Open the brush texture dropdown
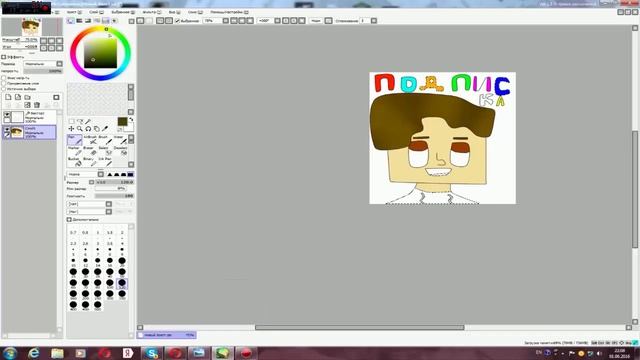 click(109, 211)
